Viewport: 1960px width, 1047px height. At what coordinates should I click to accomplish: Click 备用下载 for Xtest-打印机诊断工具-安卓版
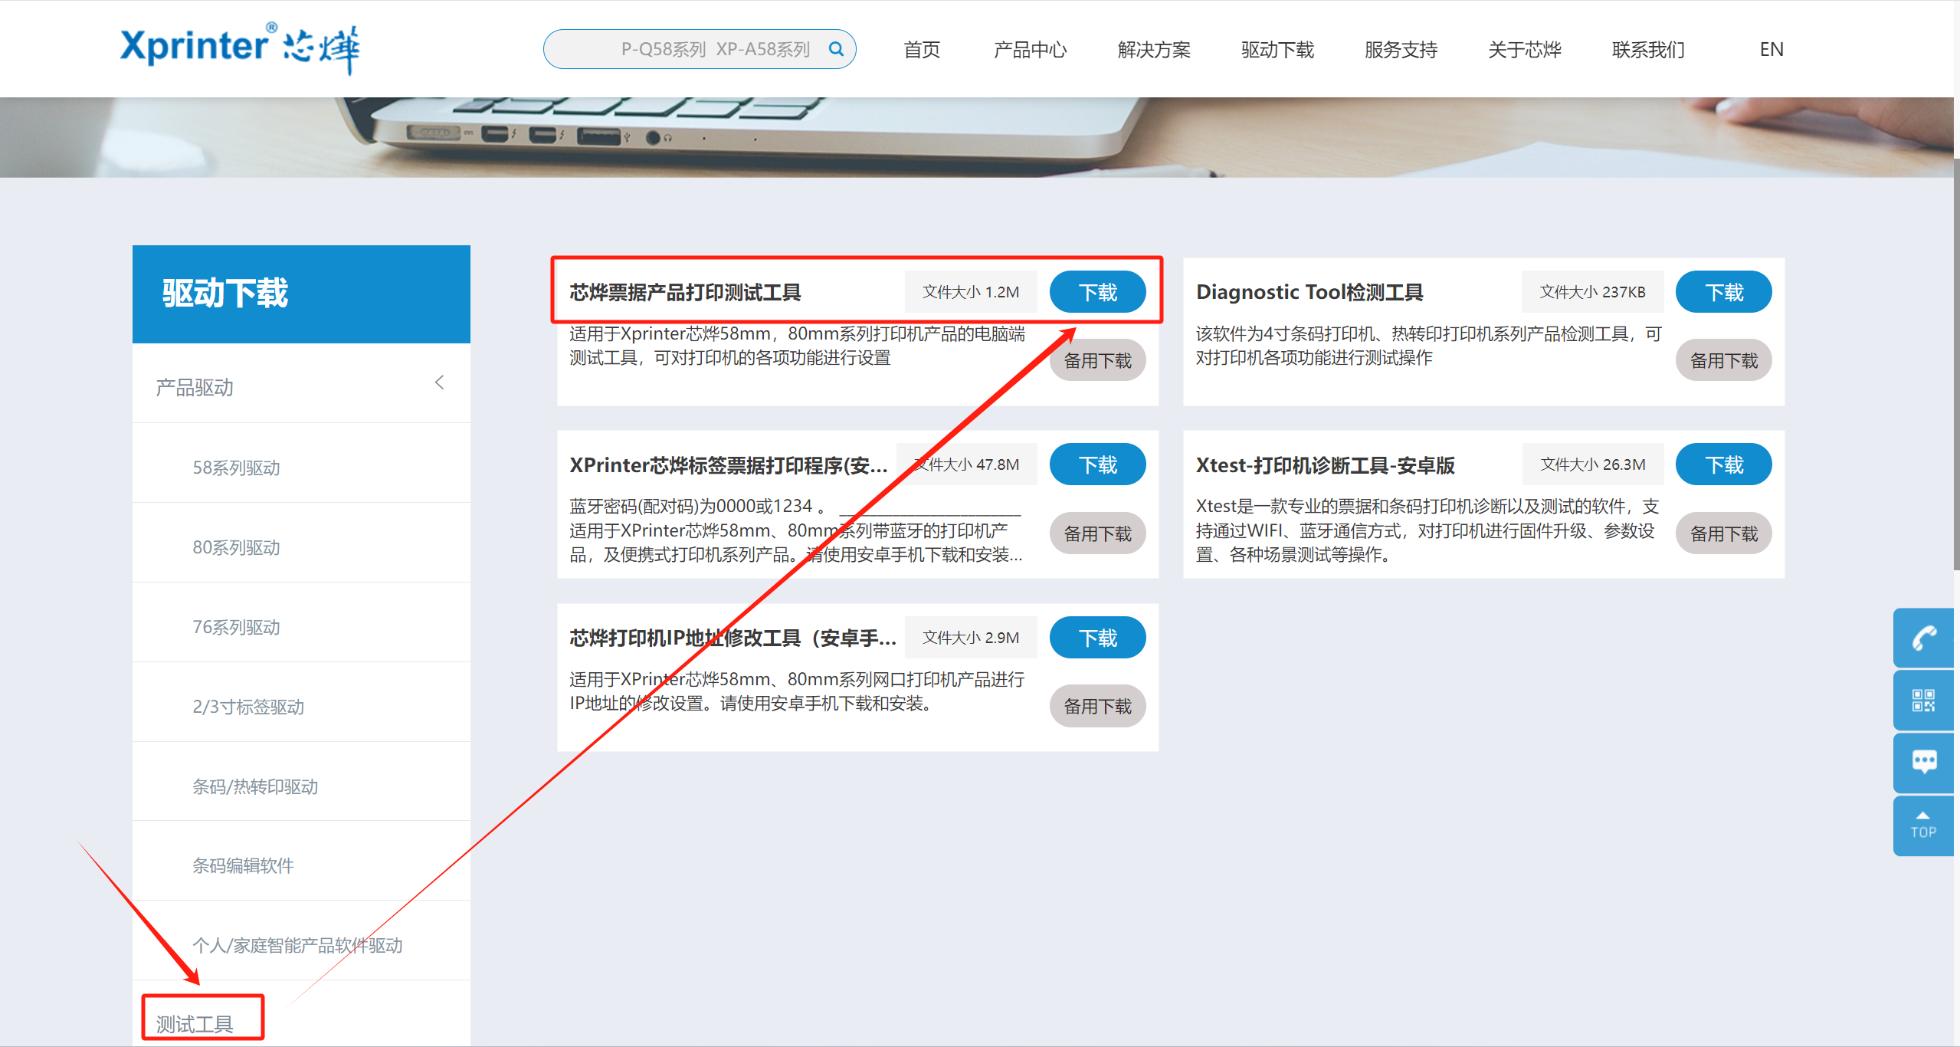click(1724, 533)
